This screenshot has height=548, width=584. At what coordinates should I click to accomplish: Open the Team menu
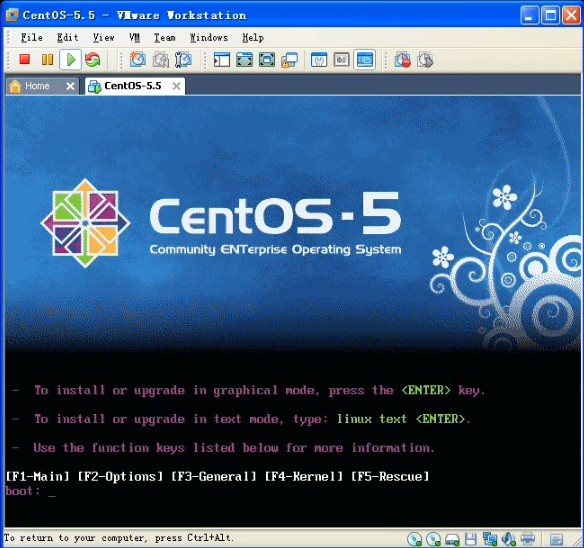coord(165,38)
